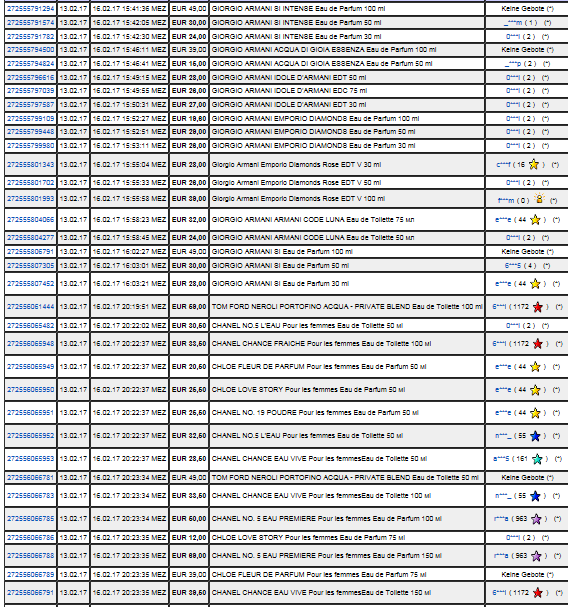The height and width of the screenshot is (607, 568).
Task: Click 'Keine Gebote' in CHLOE FLEUR 75 row
Action: click(523, 574)
